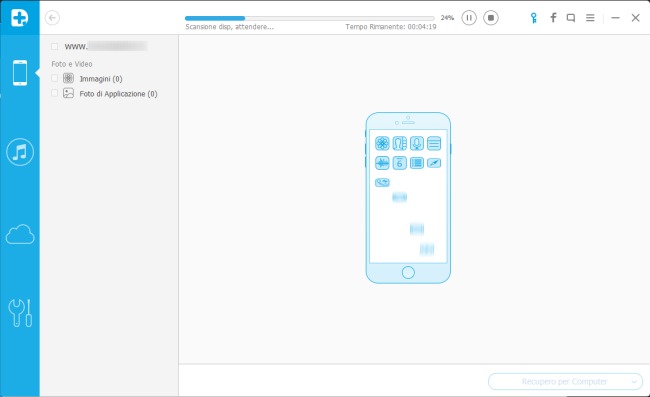650x397 pixels.
Task: Click the scan progress bar
Action: coord(309,18)
